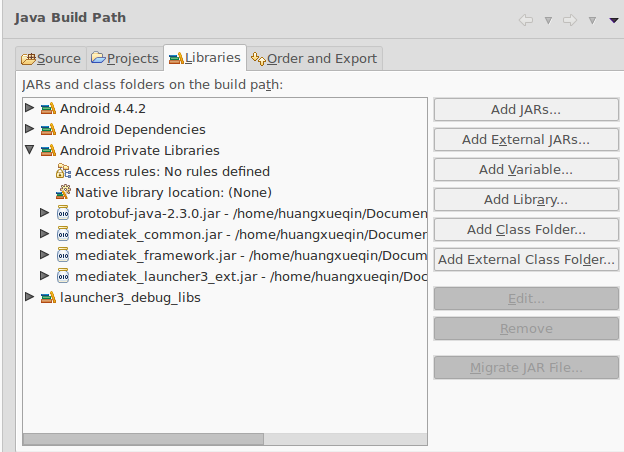Click the protobuf-java jar file icon
The height and width of the screenshot is (452, 624).
[63, 213]
